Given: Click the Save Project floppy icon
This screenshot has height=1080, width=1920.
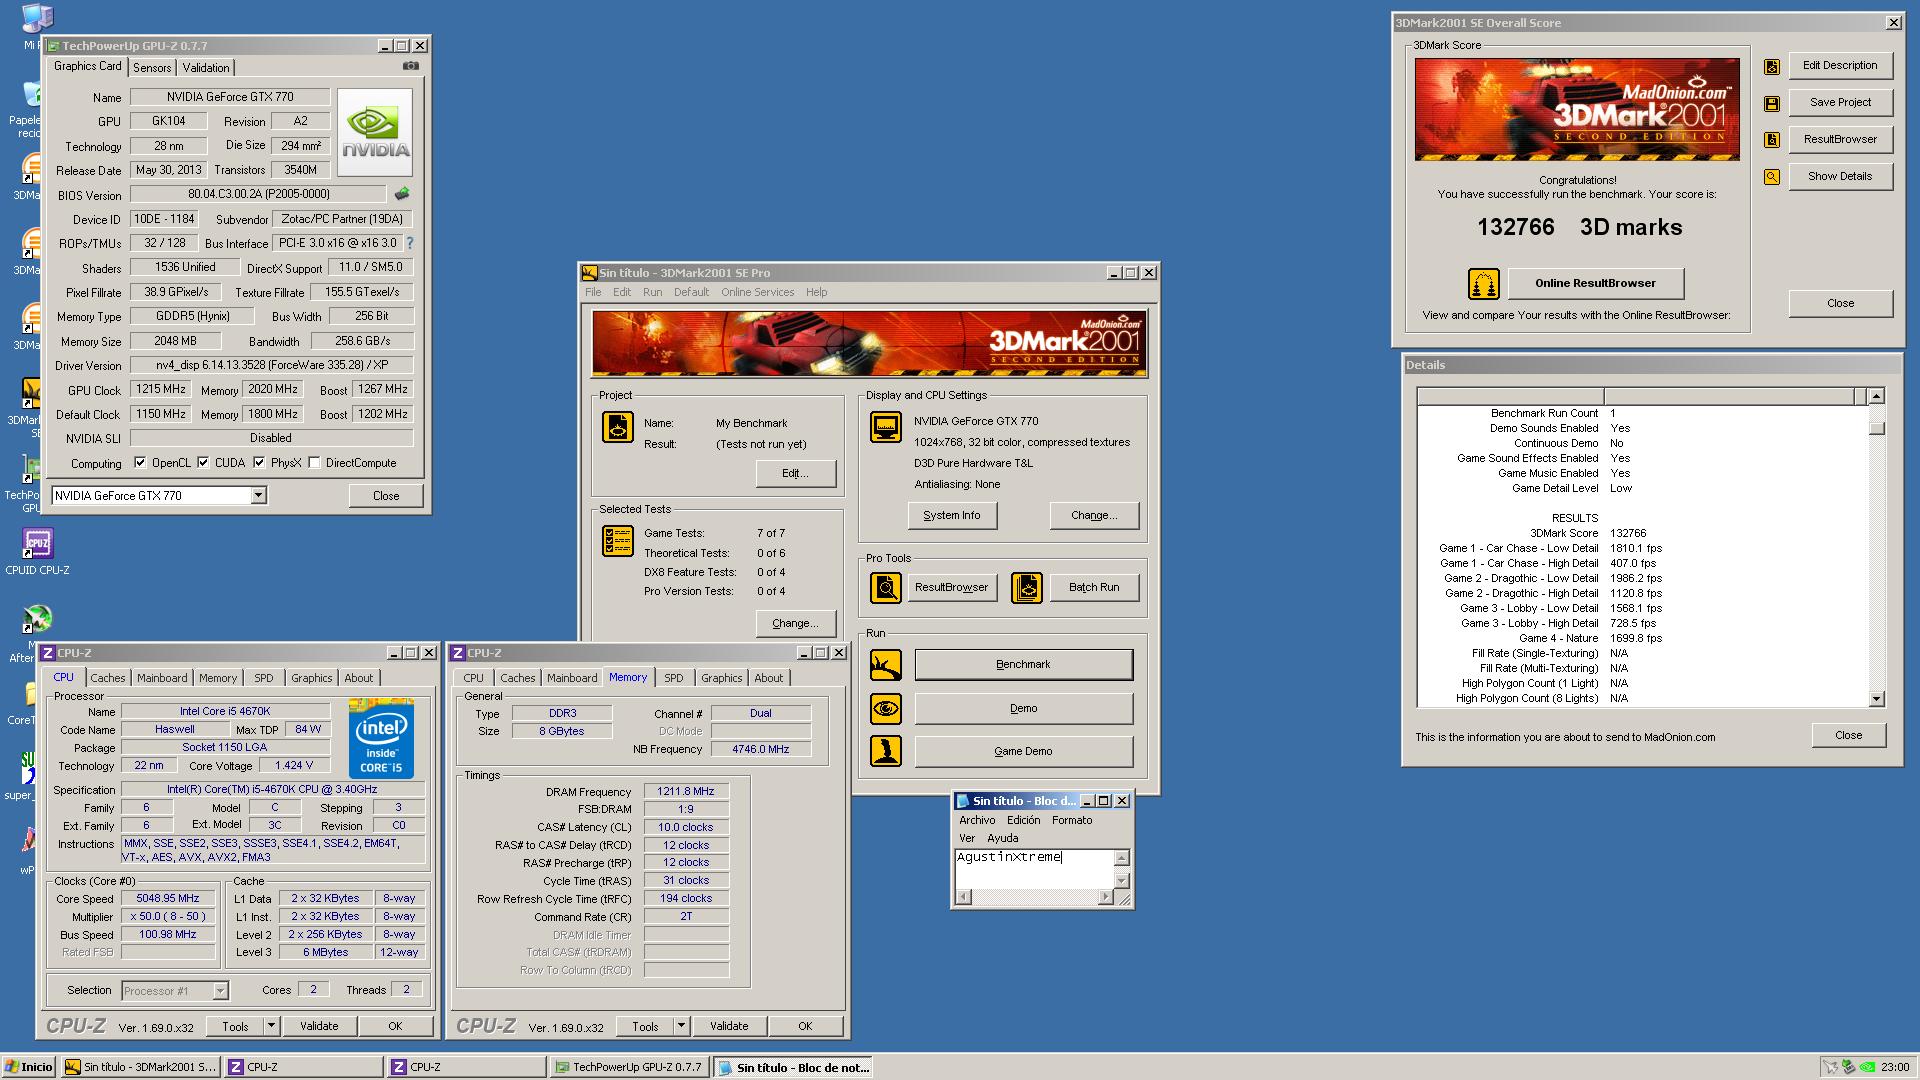Looking at the screenshot, I should [x=1772, y=104].
